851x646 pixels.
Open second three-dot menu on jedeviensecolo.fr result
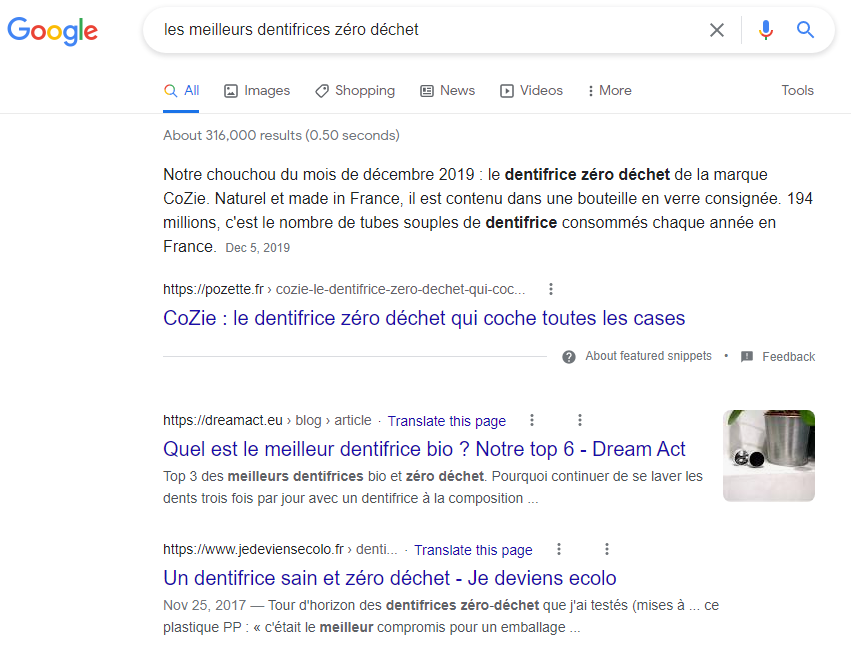tap(607, 549)
